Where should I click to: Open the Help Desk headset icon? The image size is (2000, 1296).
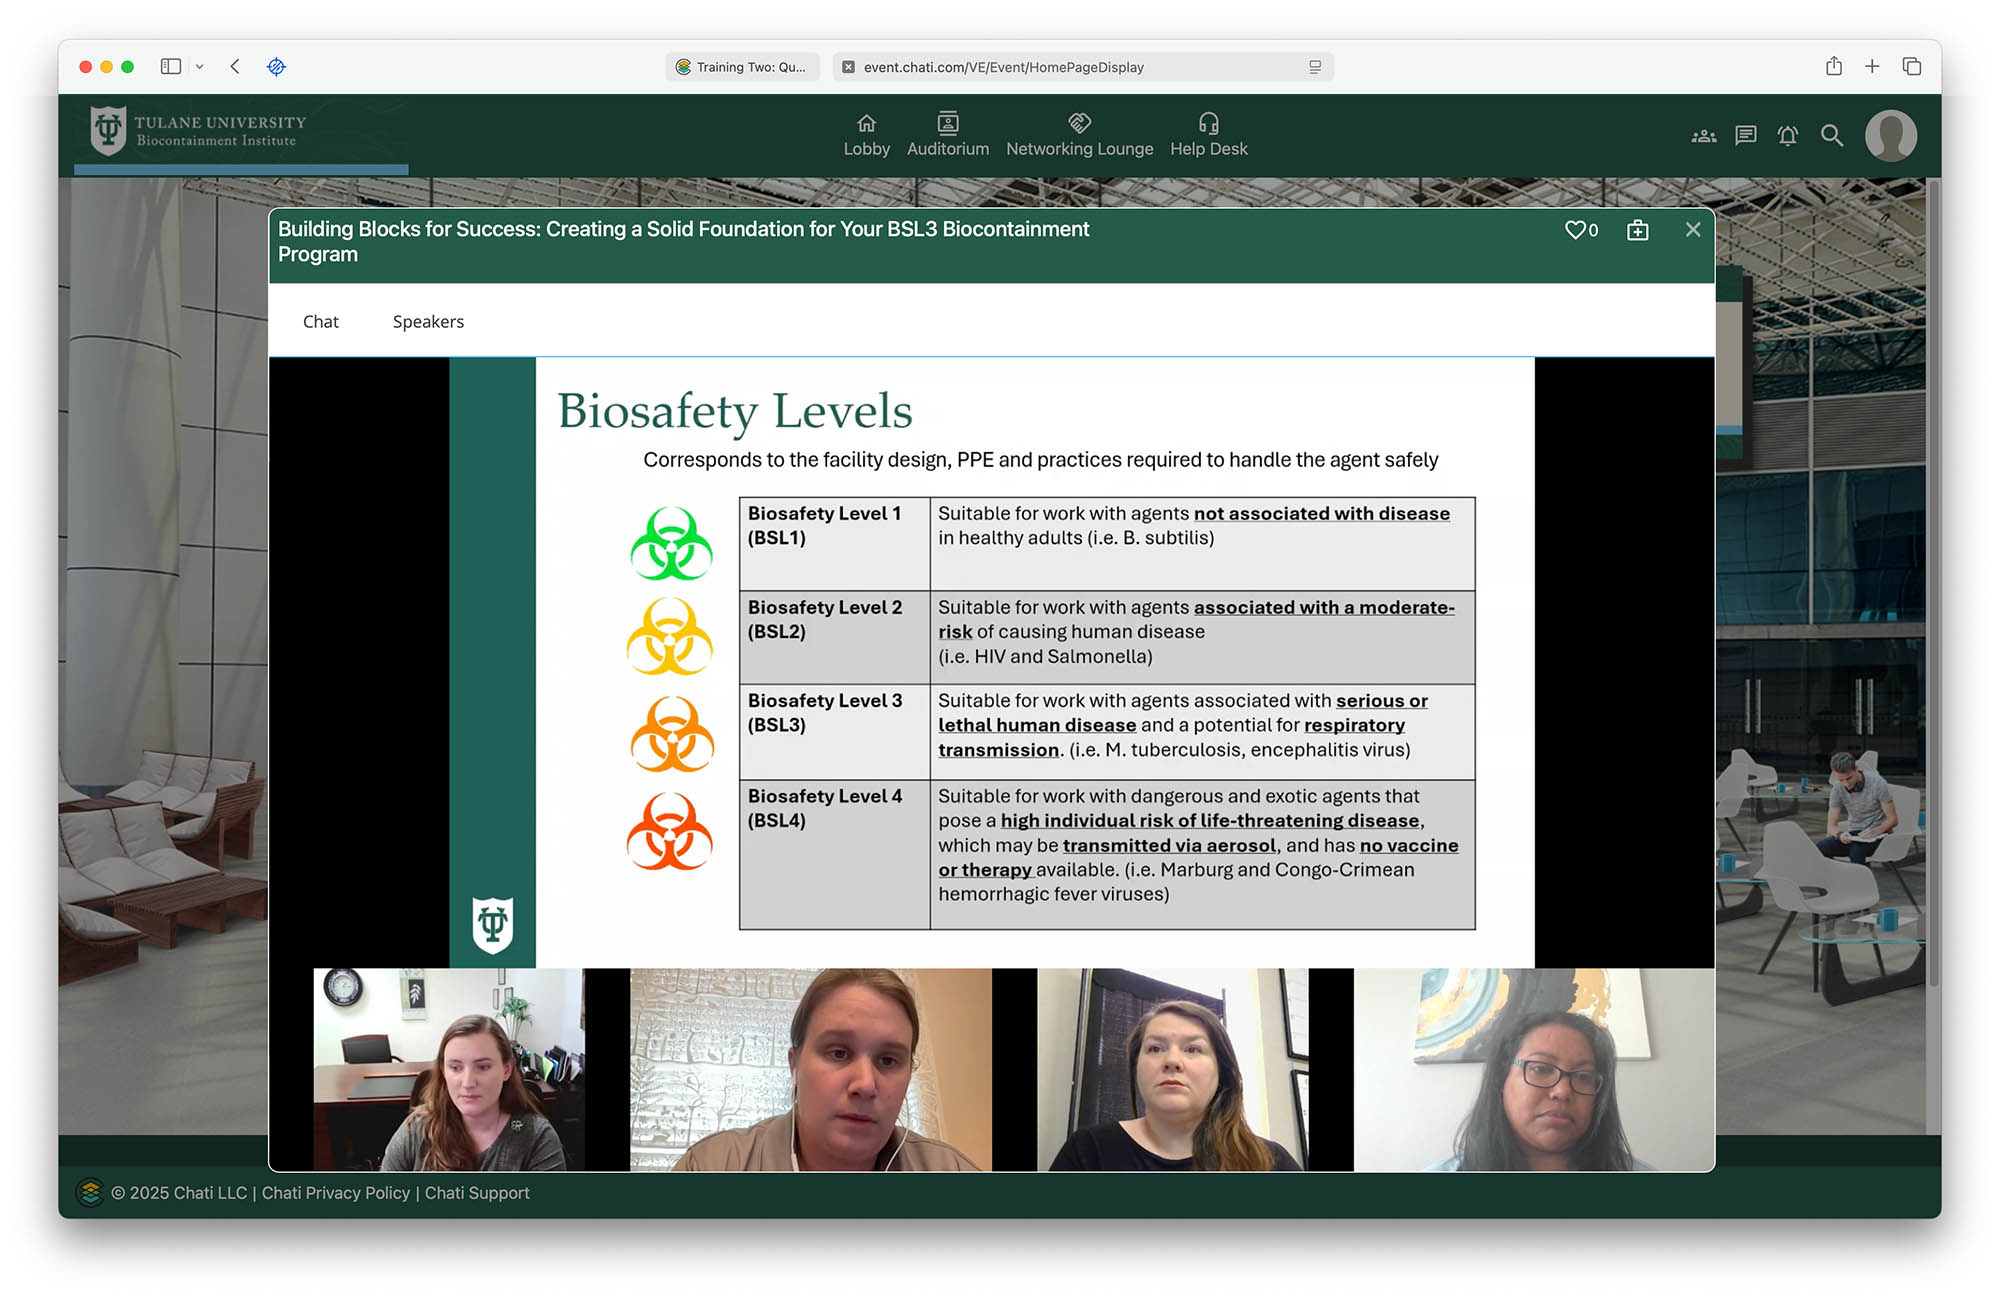(x=1208, y=124)
